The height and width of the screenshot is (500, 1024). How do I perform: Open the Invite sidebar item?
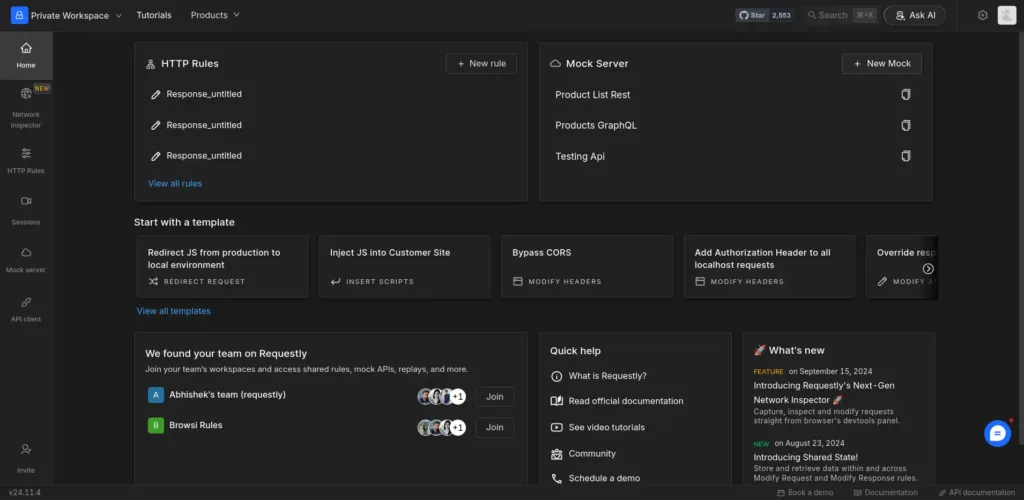pyautogui.click(x=26, y=459)
